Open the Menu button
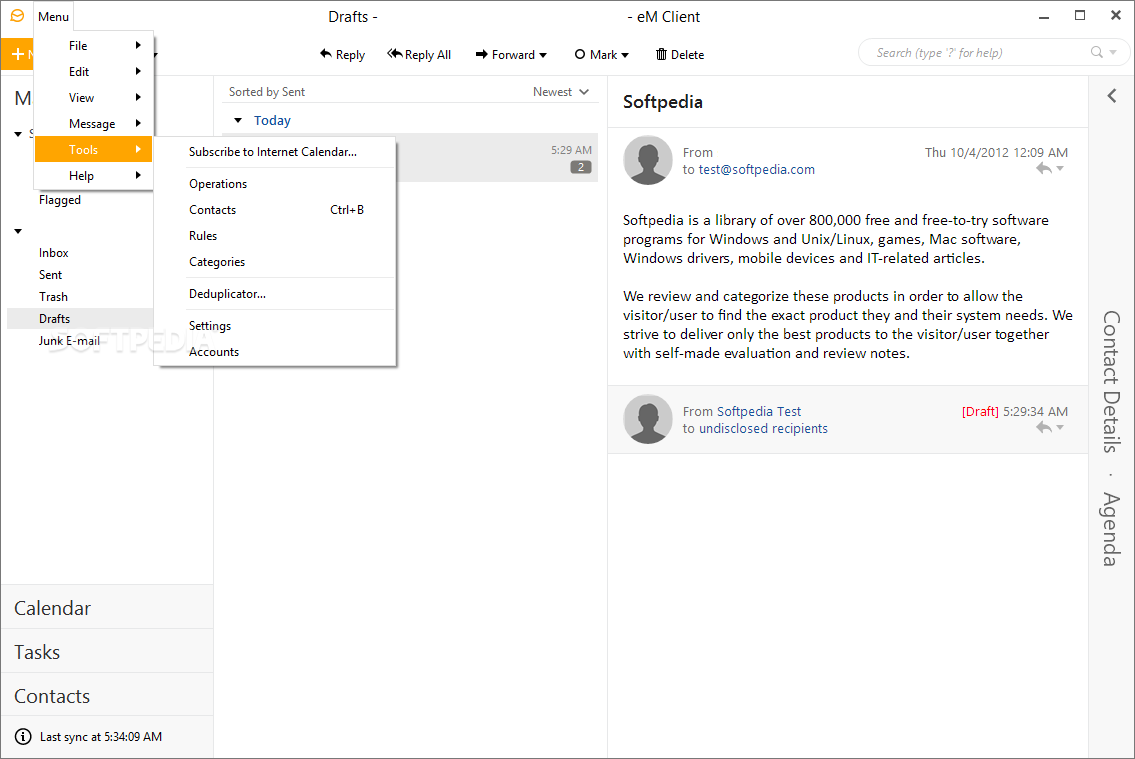The image size is (1135, 759). 54,17
